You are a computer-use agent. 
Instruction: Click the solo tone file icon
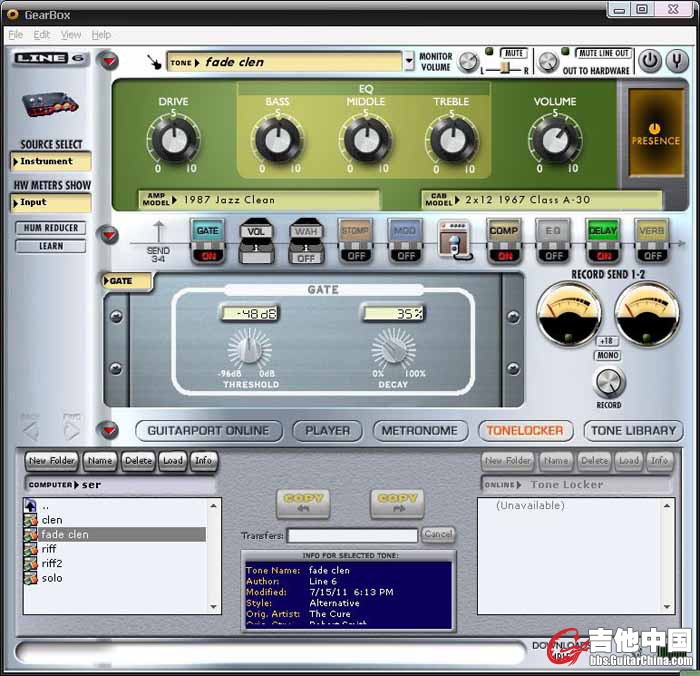31,578
